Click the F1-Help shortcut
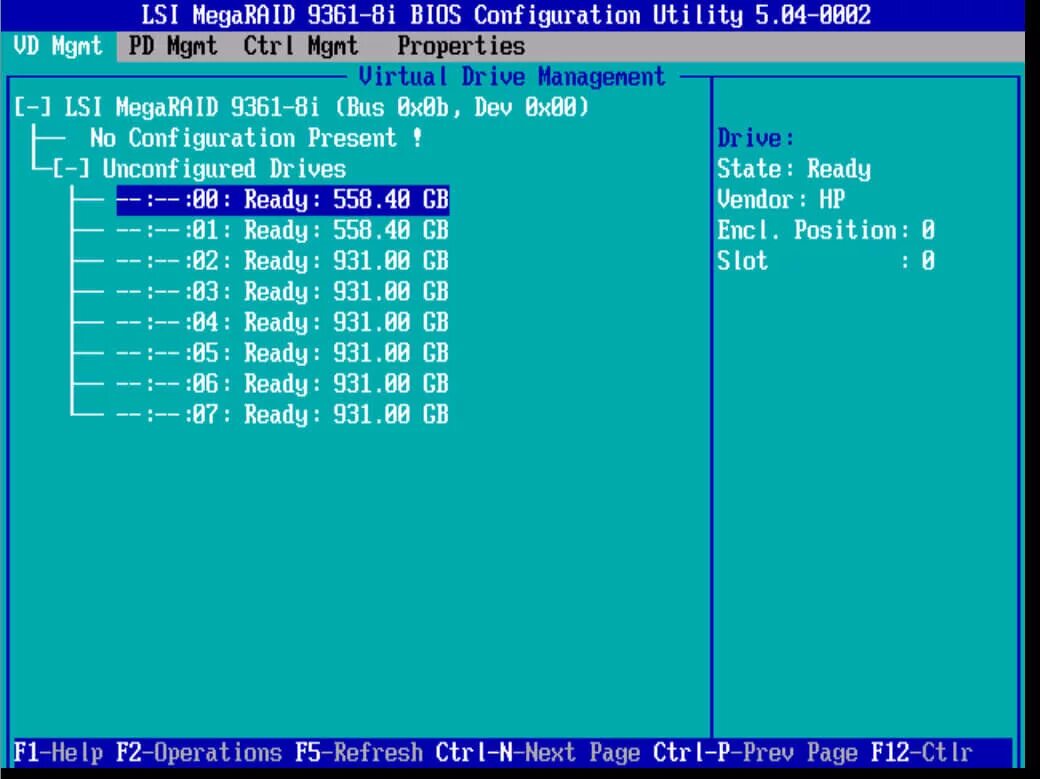 58,752
